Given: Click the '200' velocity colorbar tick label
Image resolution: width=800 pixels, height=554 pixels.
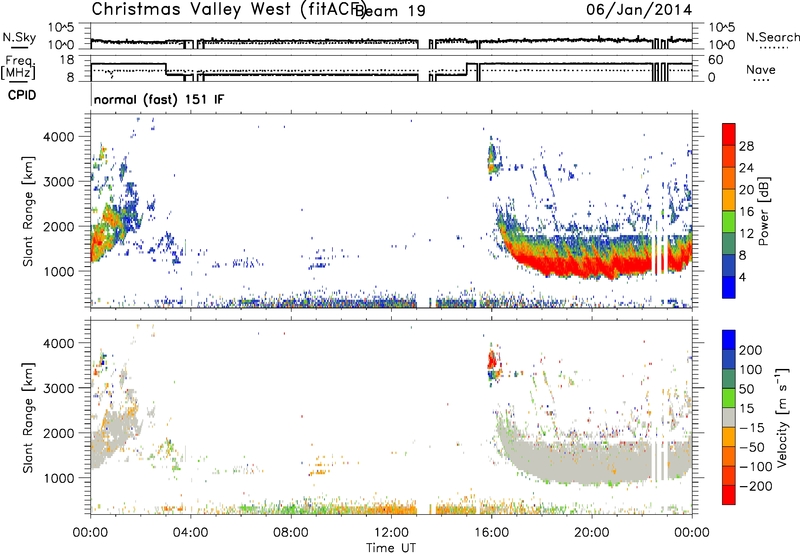Looking at the screenshot, I should (751, 350).
